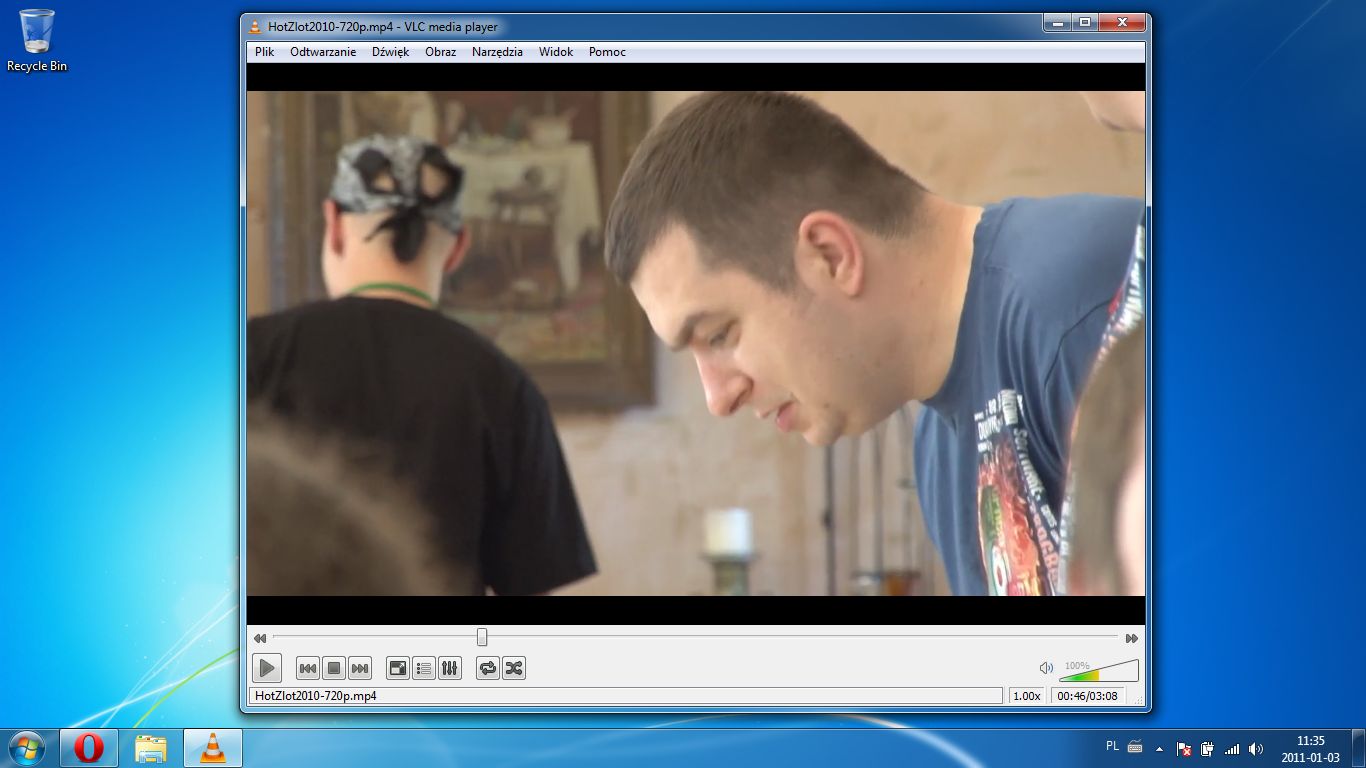Stop playback with the stop icon
Screen dimensions: 1366x768
[334, 668]
